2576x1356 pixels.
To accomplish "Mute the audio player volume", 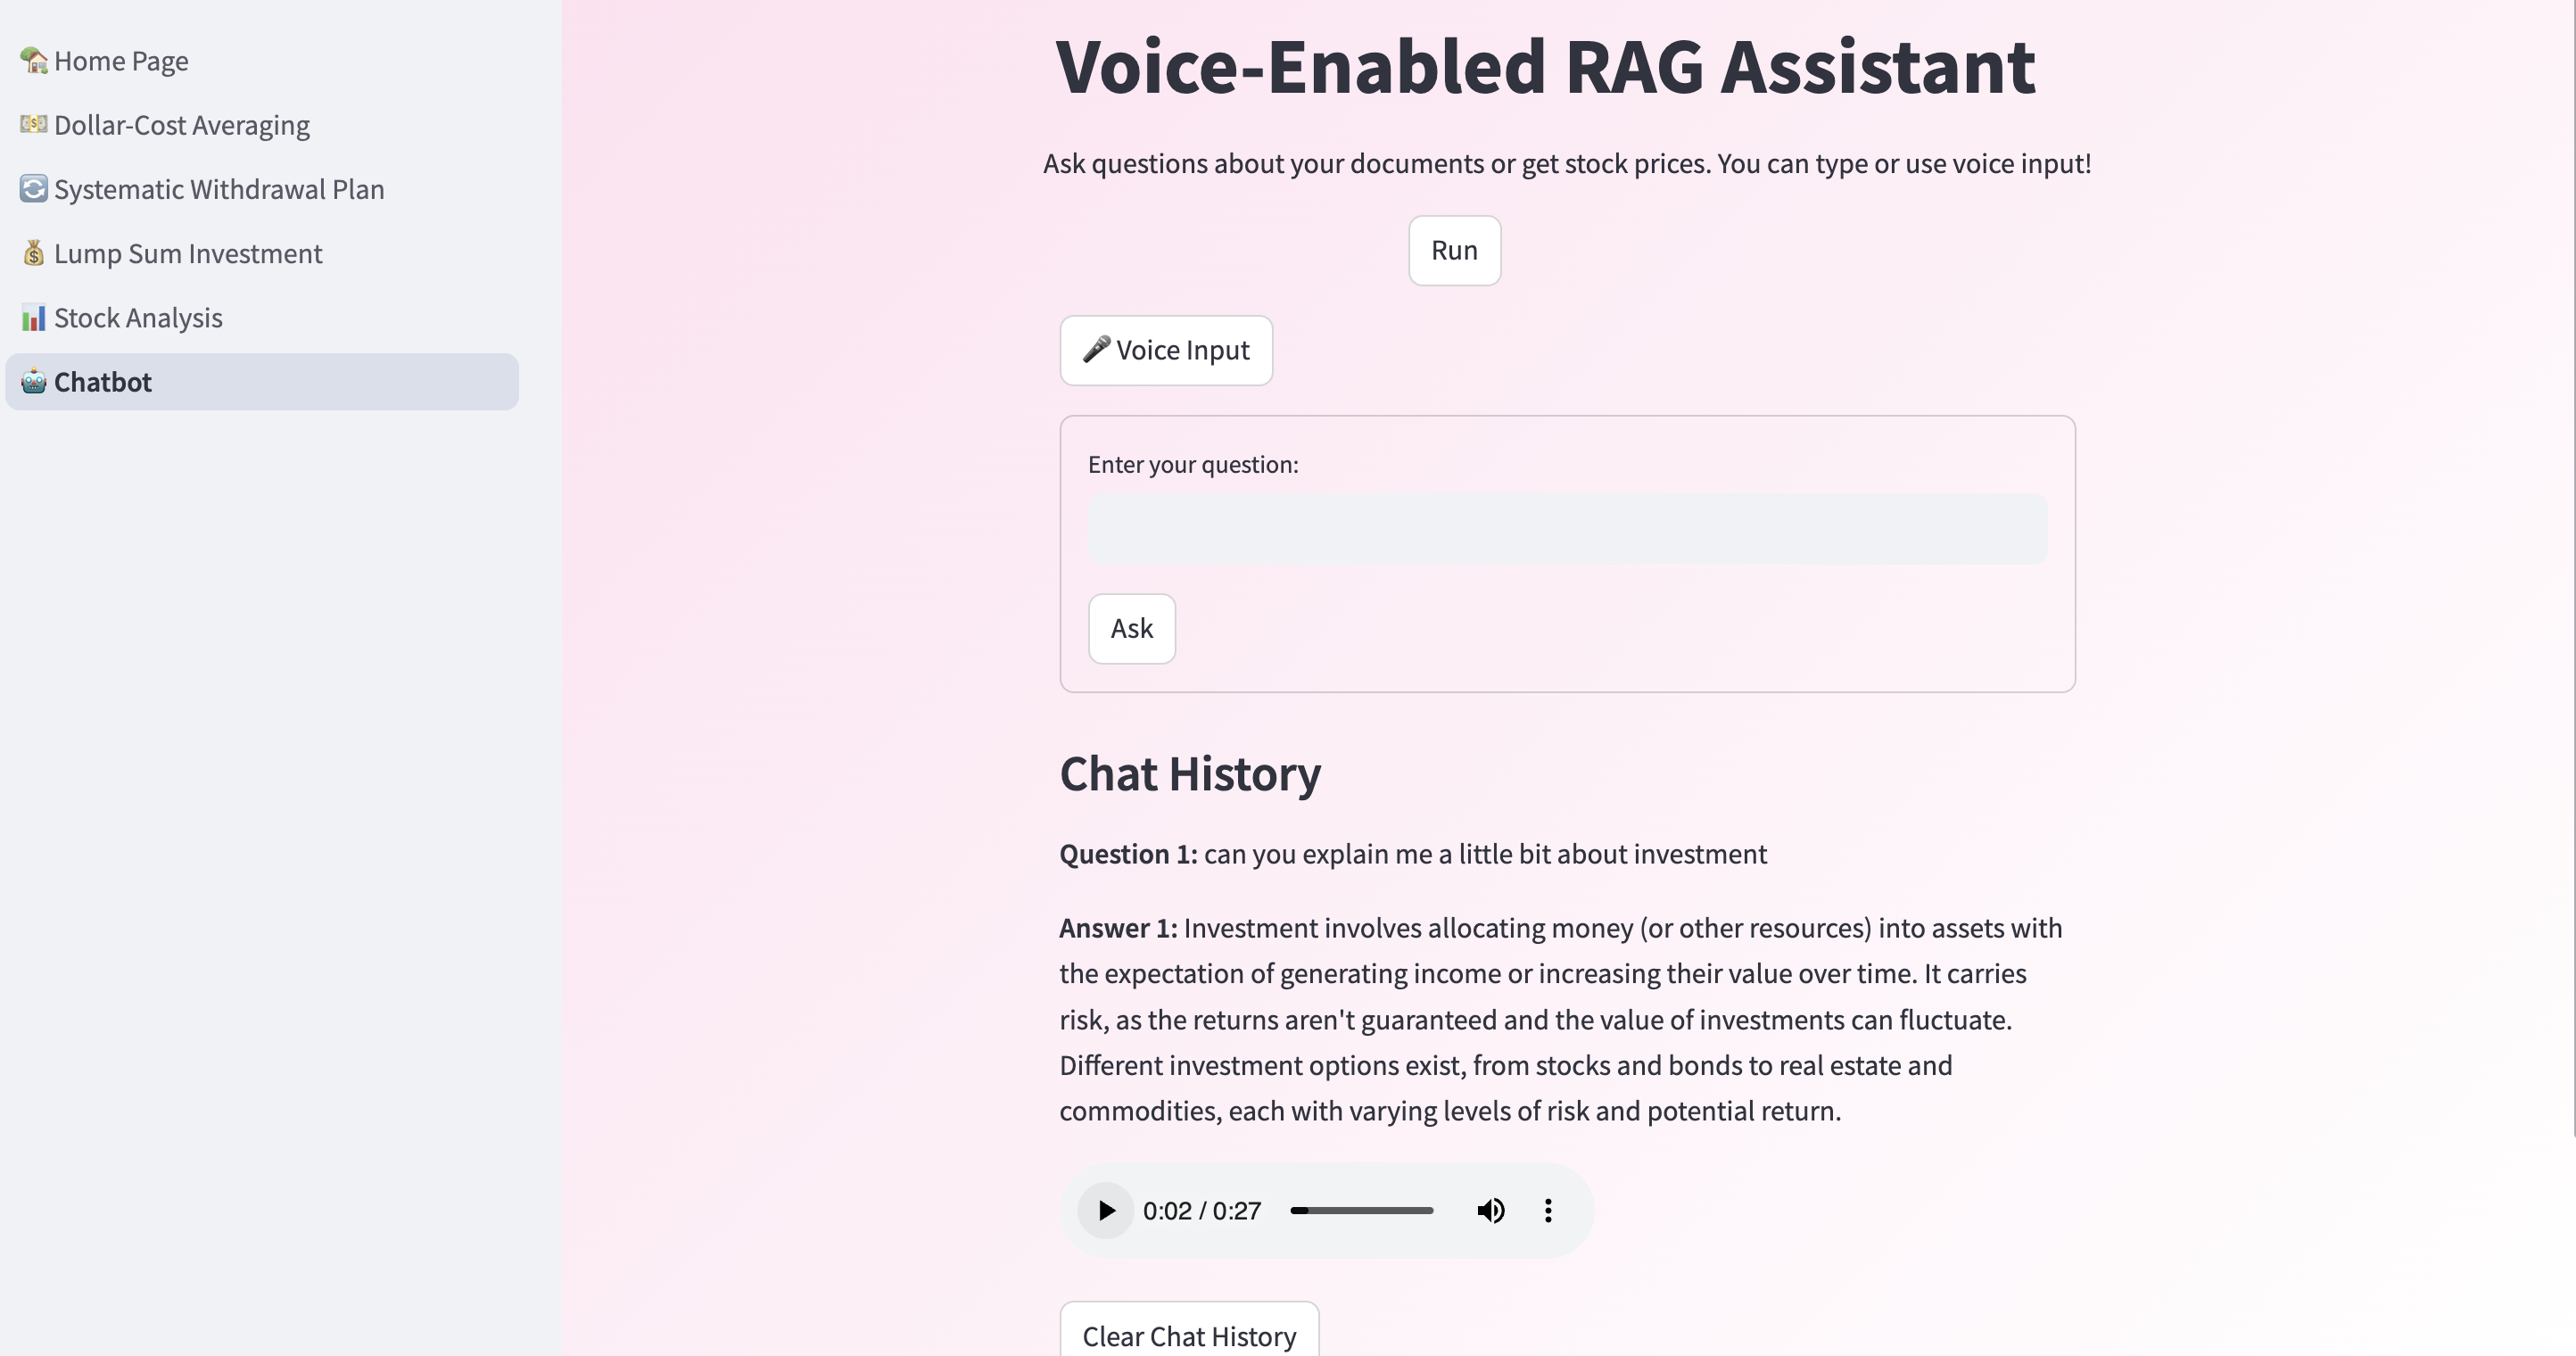I will (1490, 1211).
